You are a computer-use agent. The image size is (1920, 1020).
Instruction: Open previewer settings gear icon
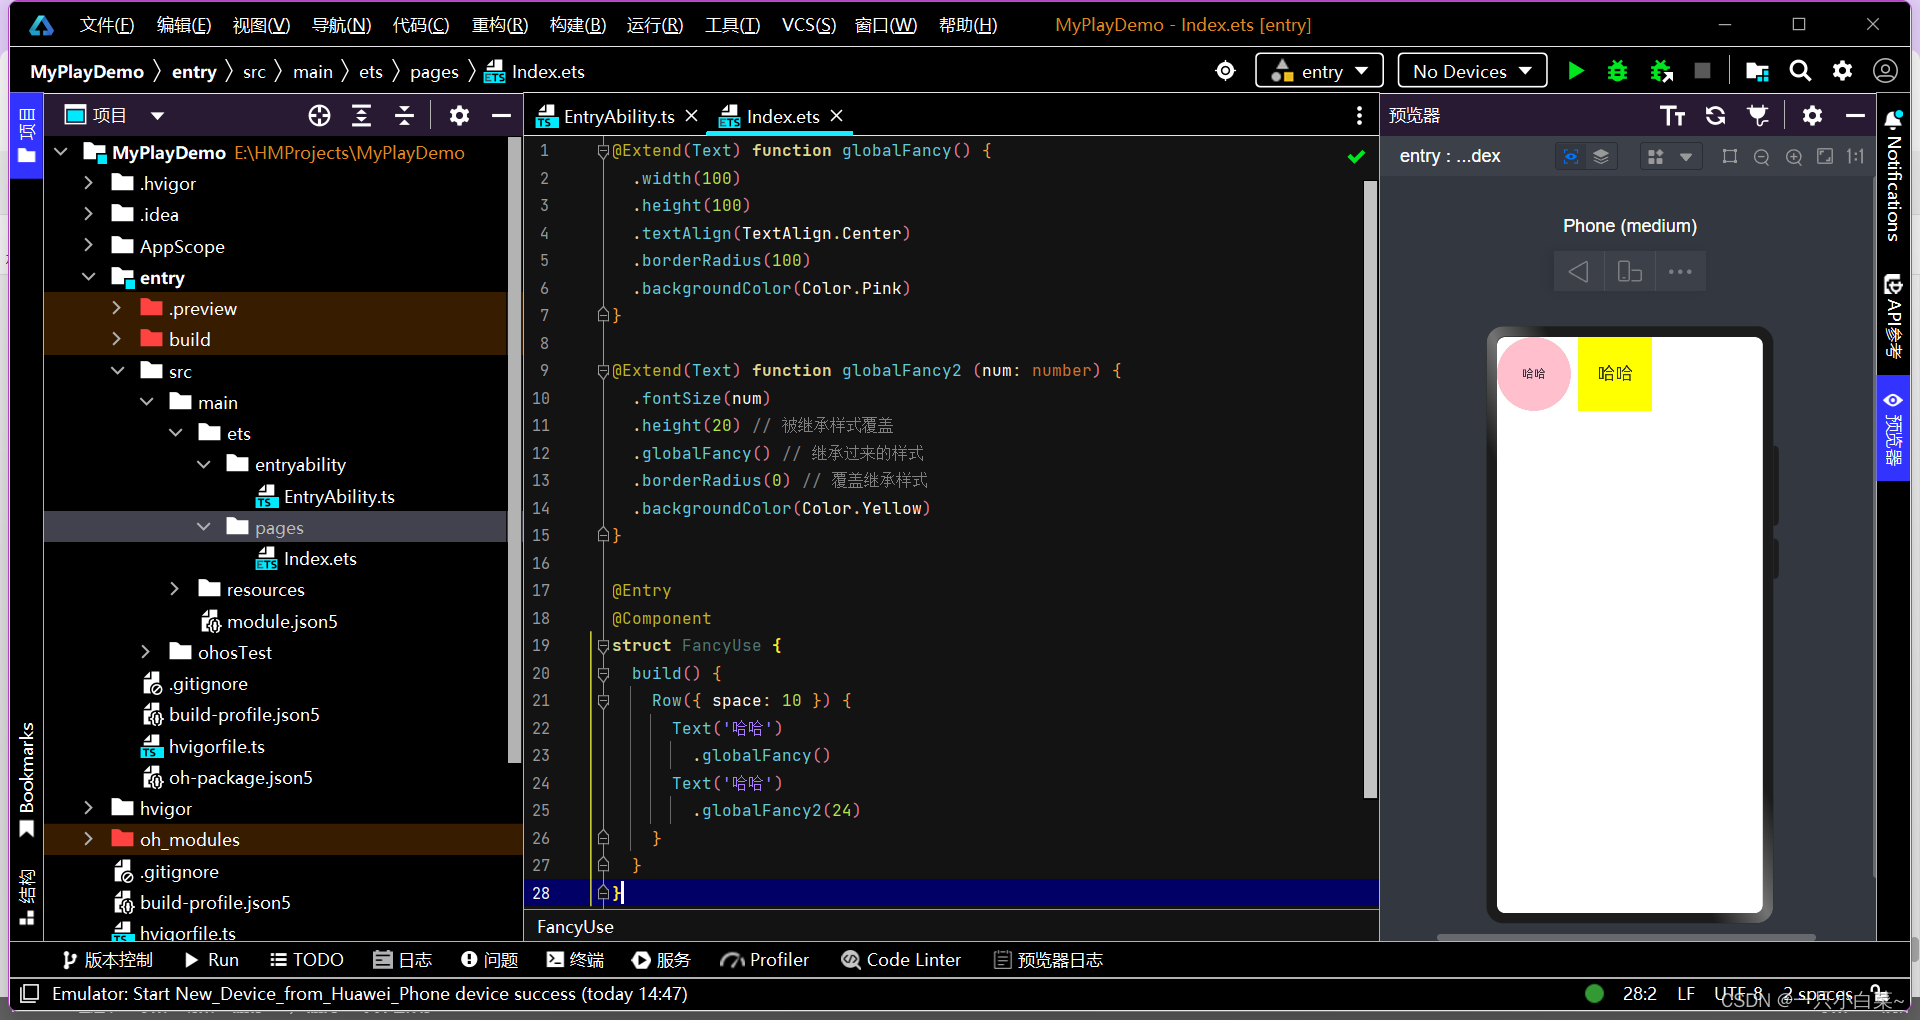(1812, 116)
